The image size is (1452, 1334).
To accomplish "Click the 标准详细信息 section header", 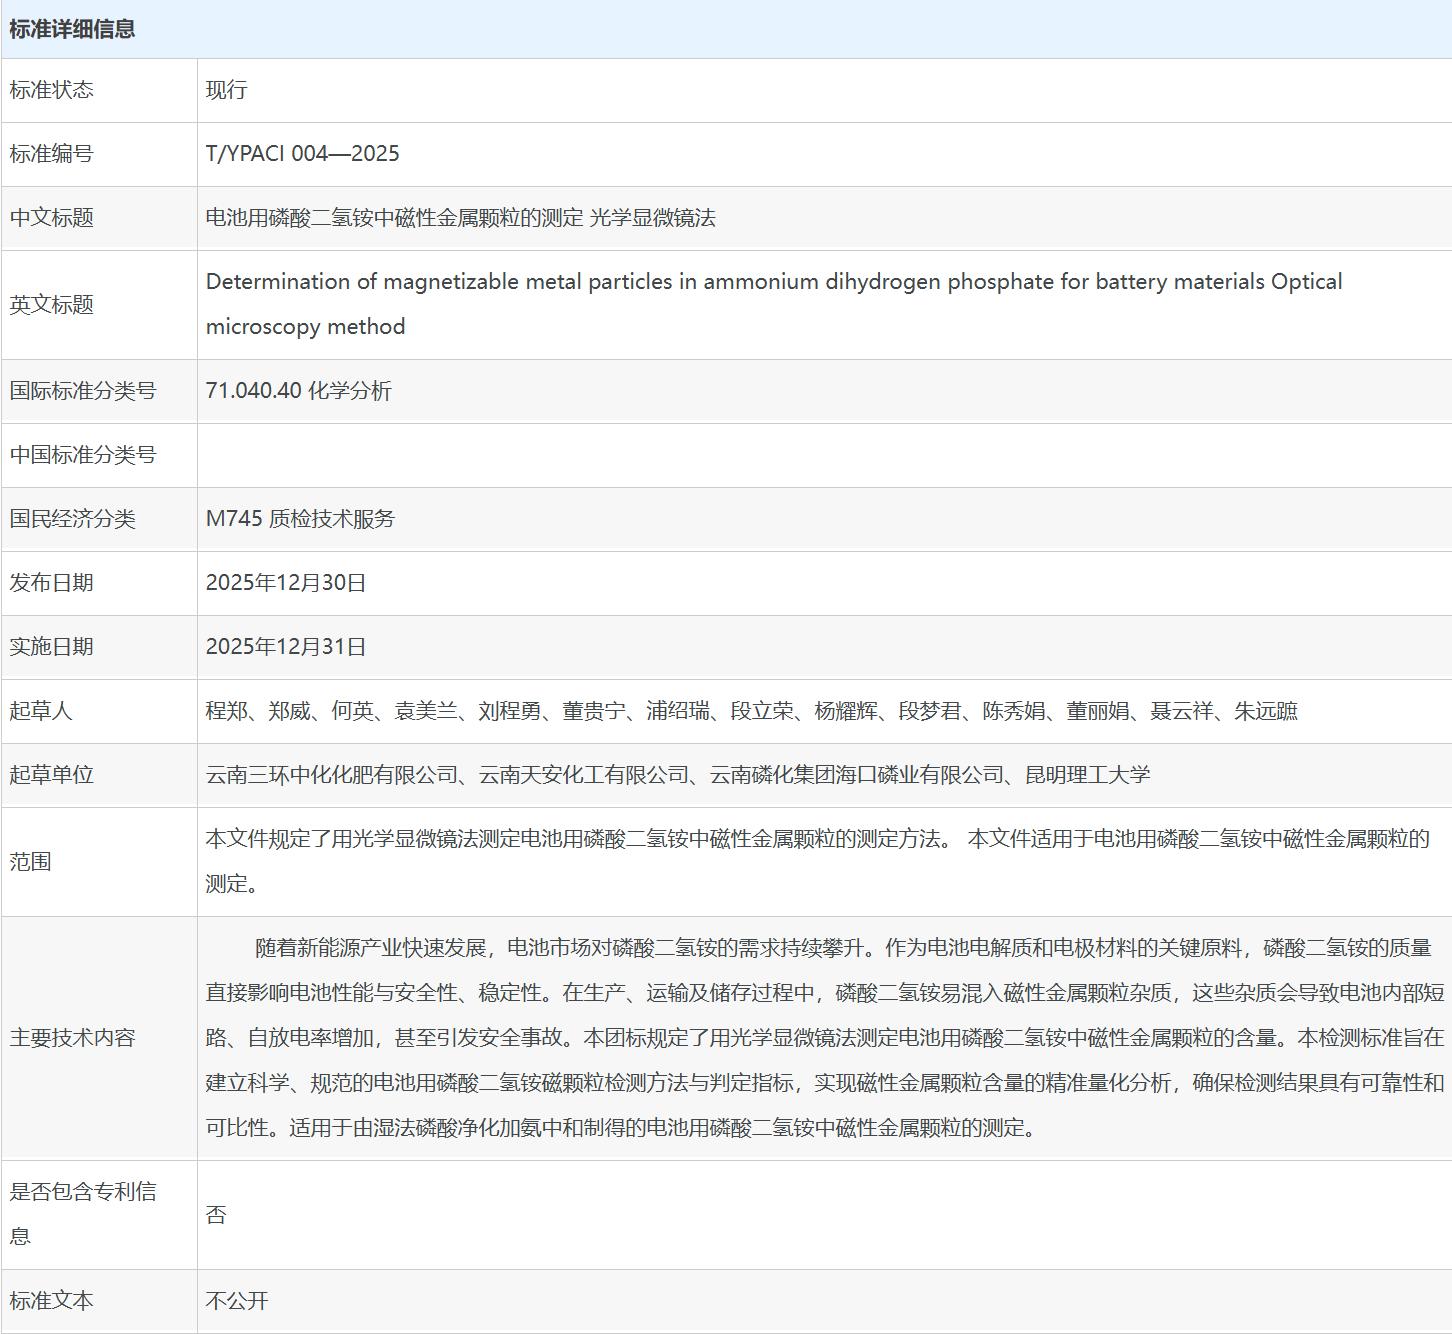I will 72,29.
